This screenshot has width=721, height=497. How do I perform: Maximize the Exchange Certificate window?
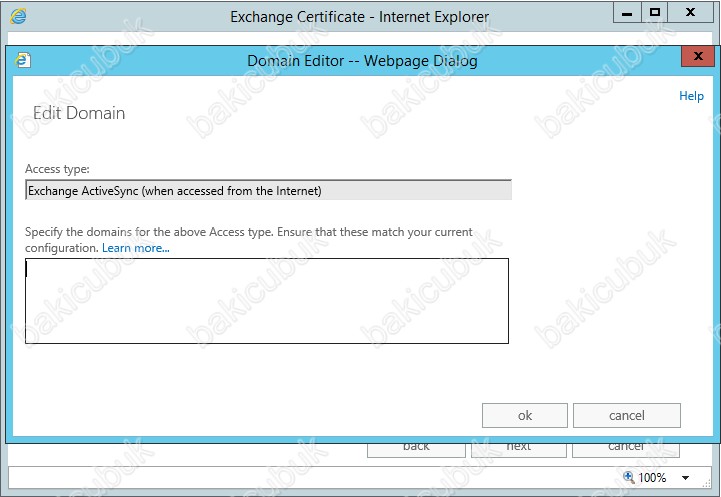pos(654,14)
